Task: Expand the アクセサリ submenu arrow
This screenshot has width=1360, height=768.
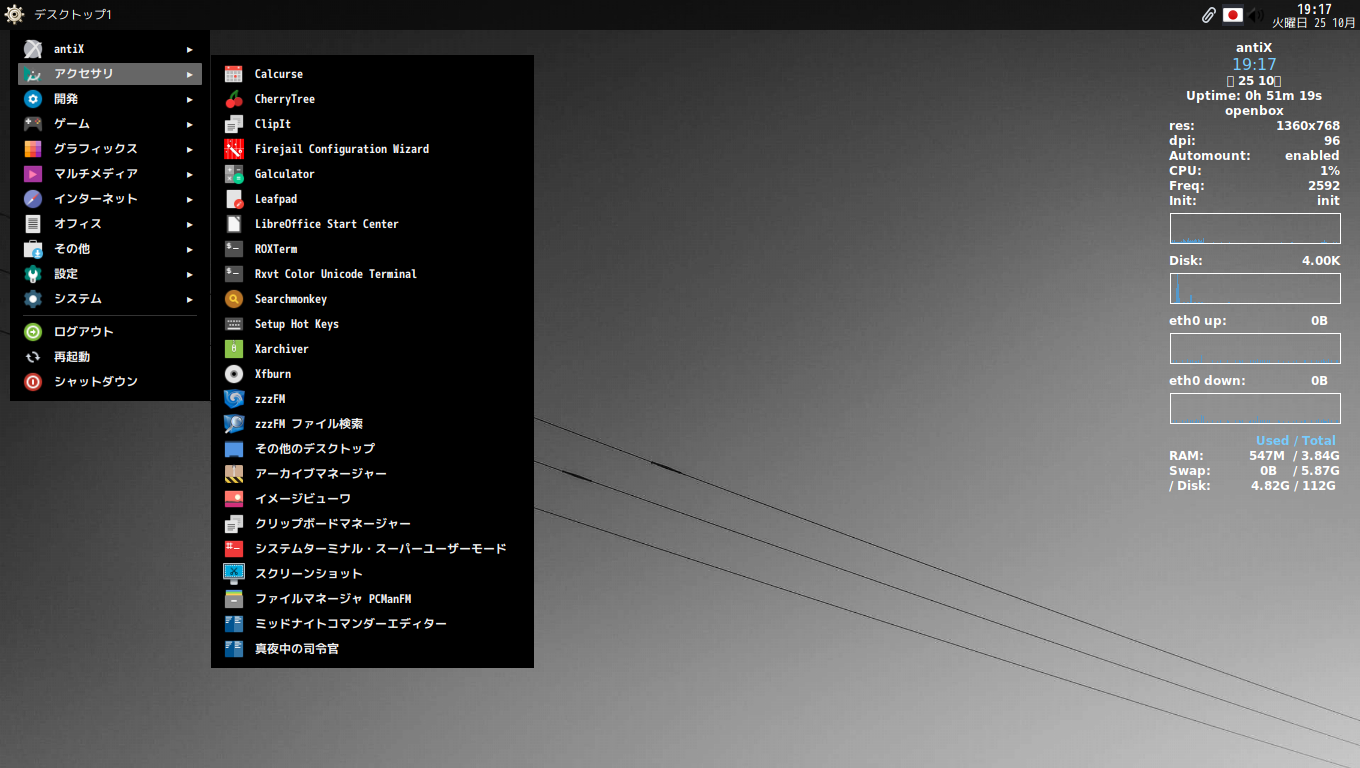Action: [190, 74]
